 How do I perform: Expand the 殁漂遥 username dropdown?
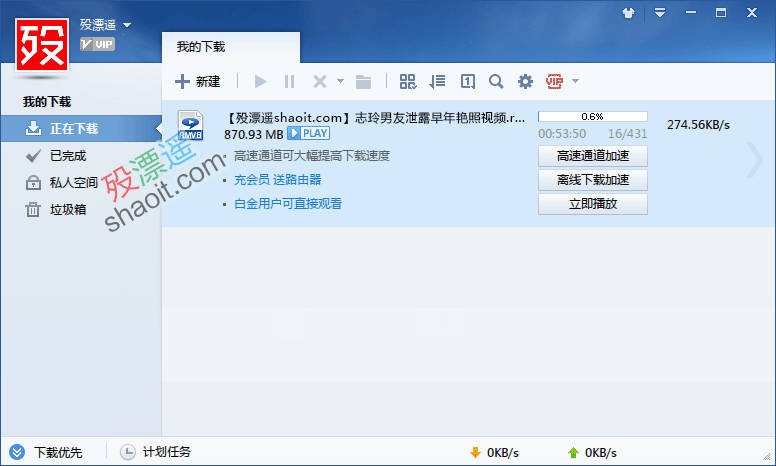(127, 25)
